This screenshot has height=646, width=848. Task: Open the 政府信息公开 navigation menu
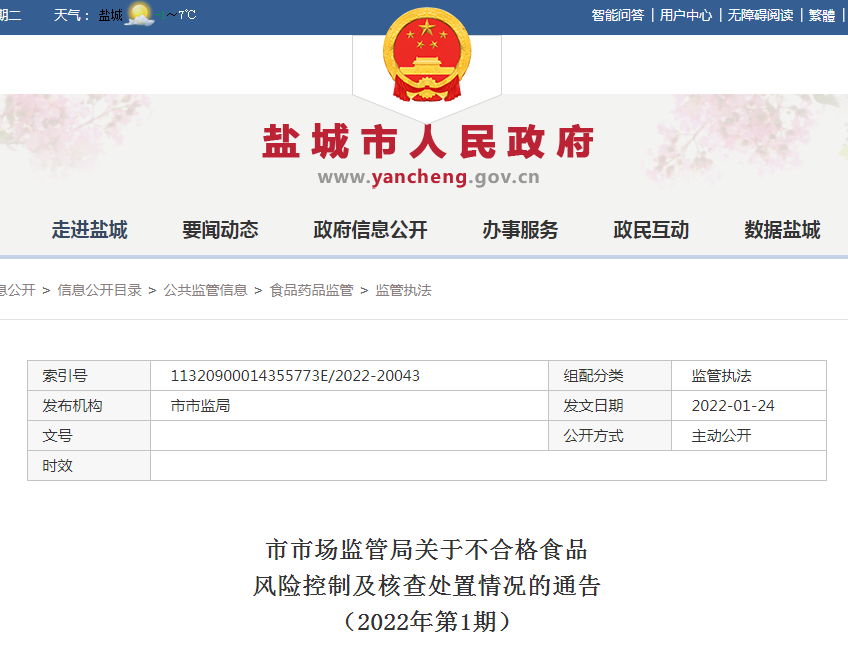(370, 230)
